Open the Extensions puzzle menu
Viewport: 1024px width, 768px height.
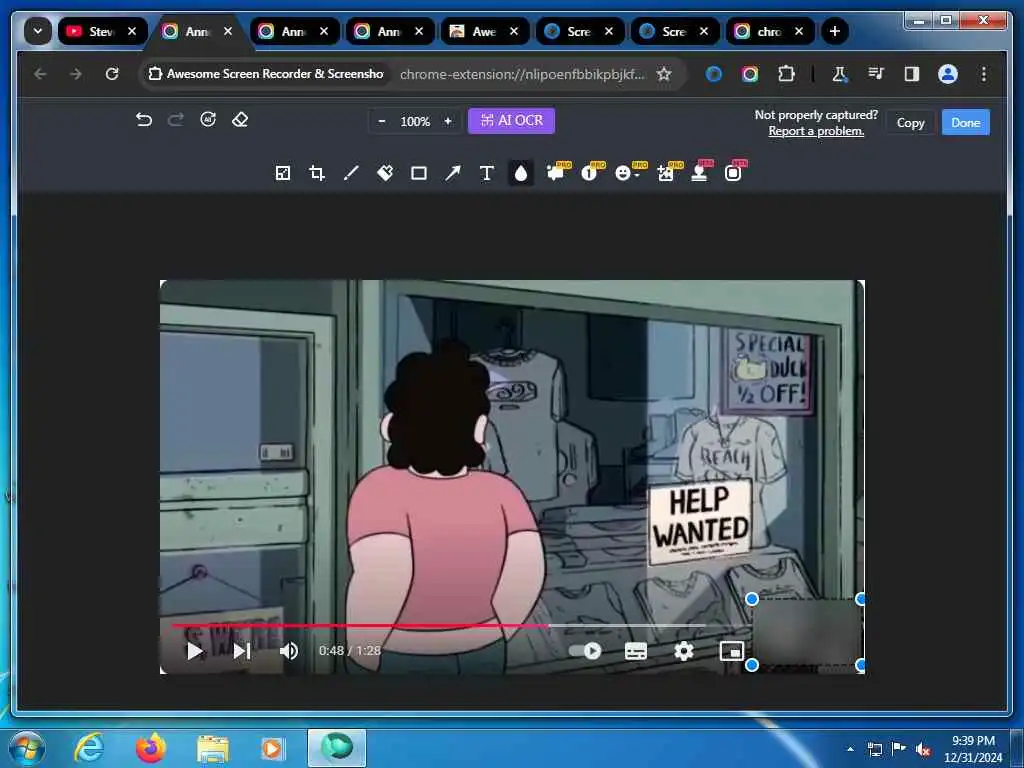click(786, 74)
